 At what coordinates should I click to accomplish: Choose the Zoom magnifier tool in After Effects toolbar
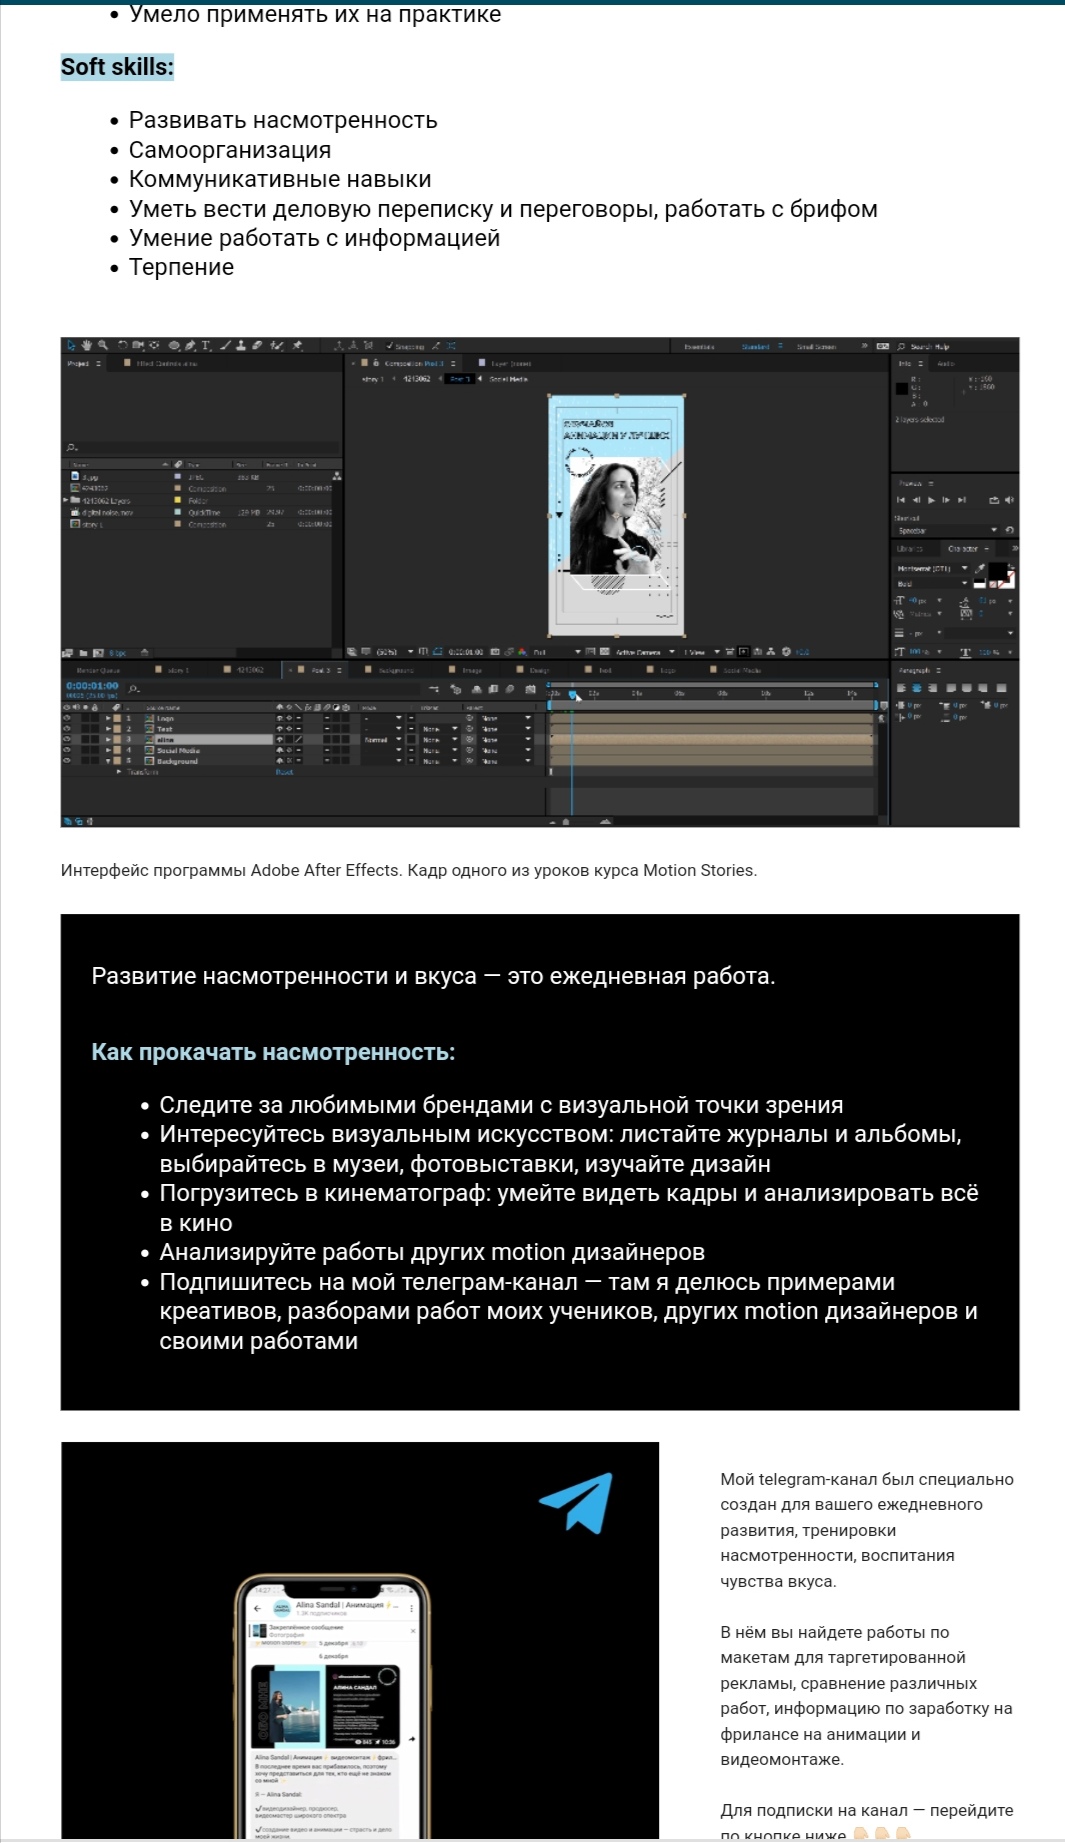coord(102,346)
